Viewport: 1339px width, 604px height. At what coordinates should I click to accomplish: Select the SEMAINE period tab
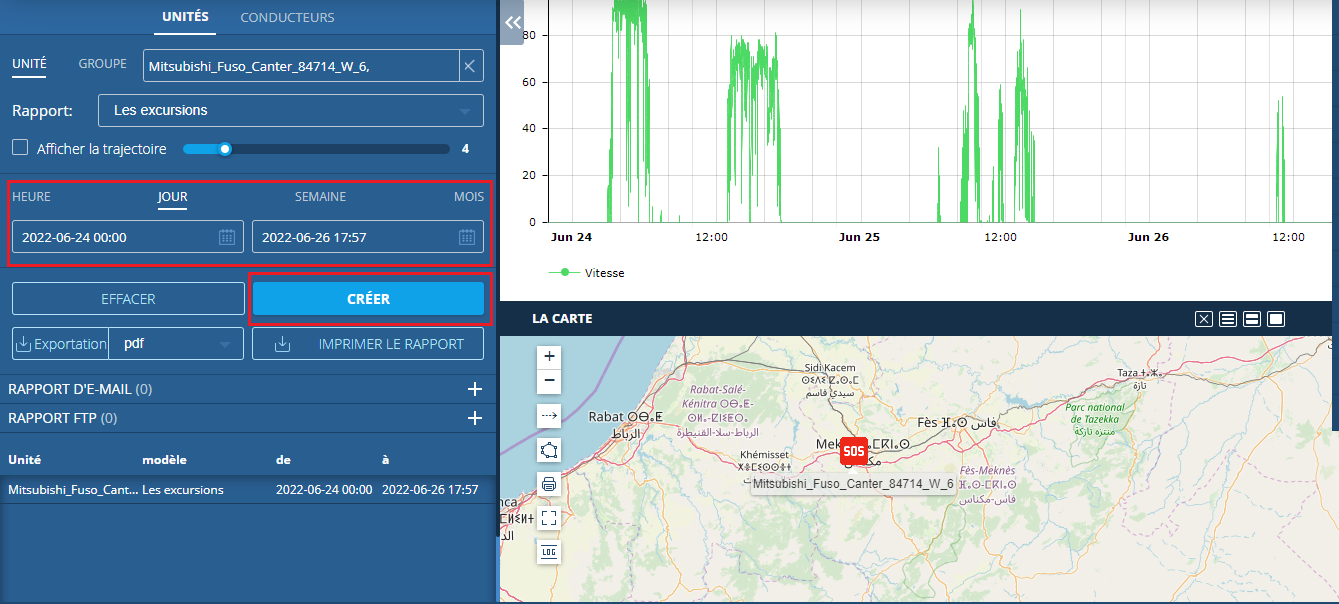320,197
